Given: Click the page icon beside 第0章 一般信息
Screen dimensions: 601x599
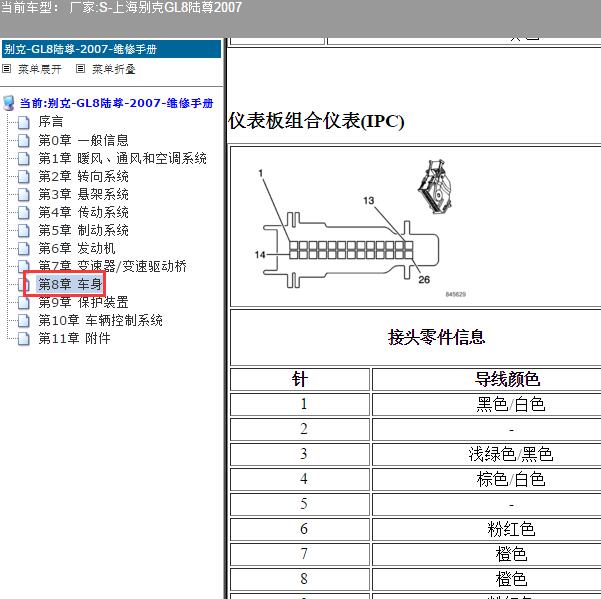Looking at the screenshot, I should coord(24,141).
